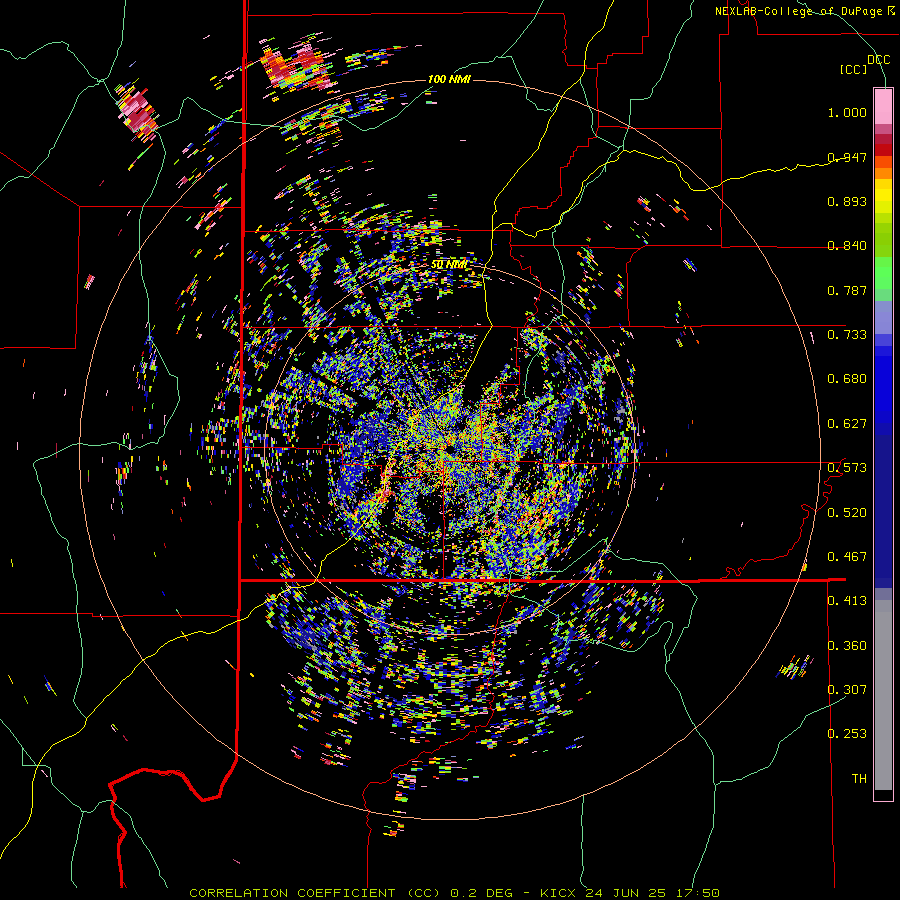
Task: Click the TH threshold label
Action: click(x=859, y=779)
